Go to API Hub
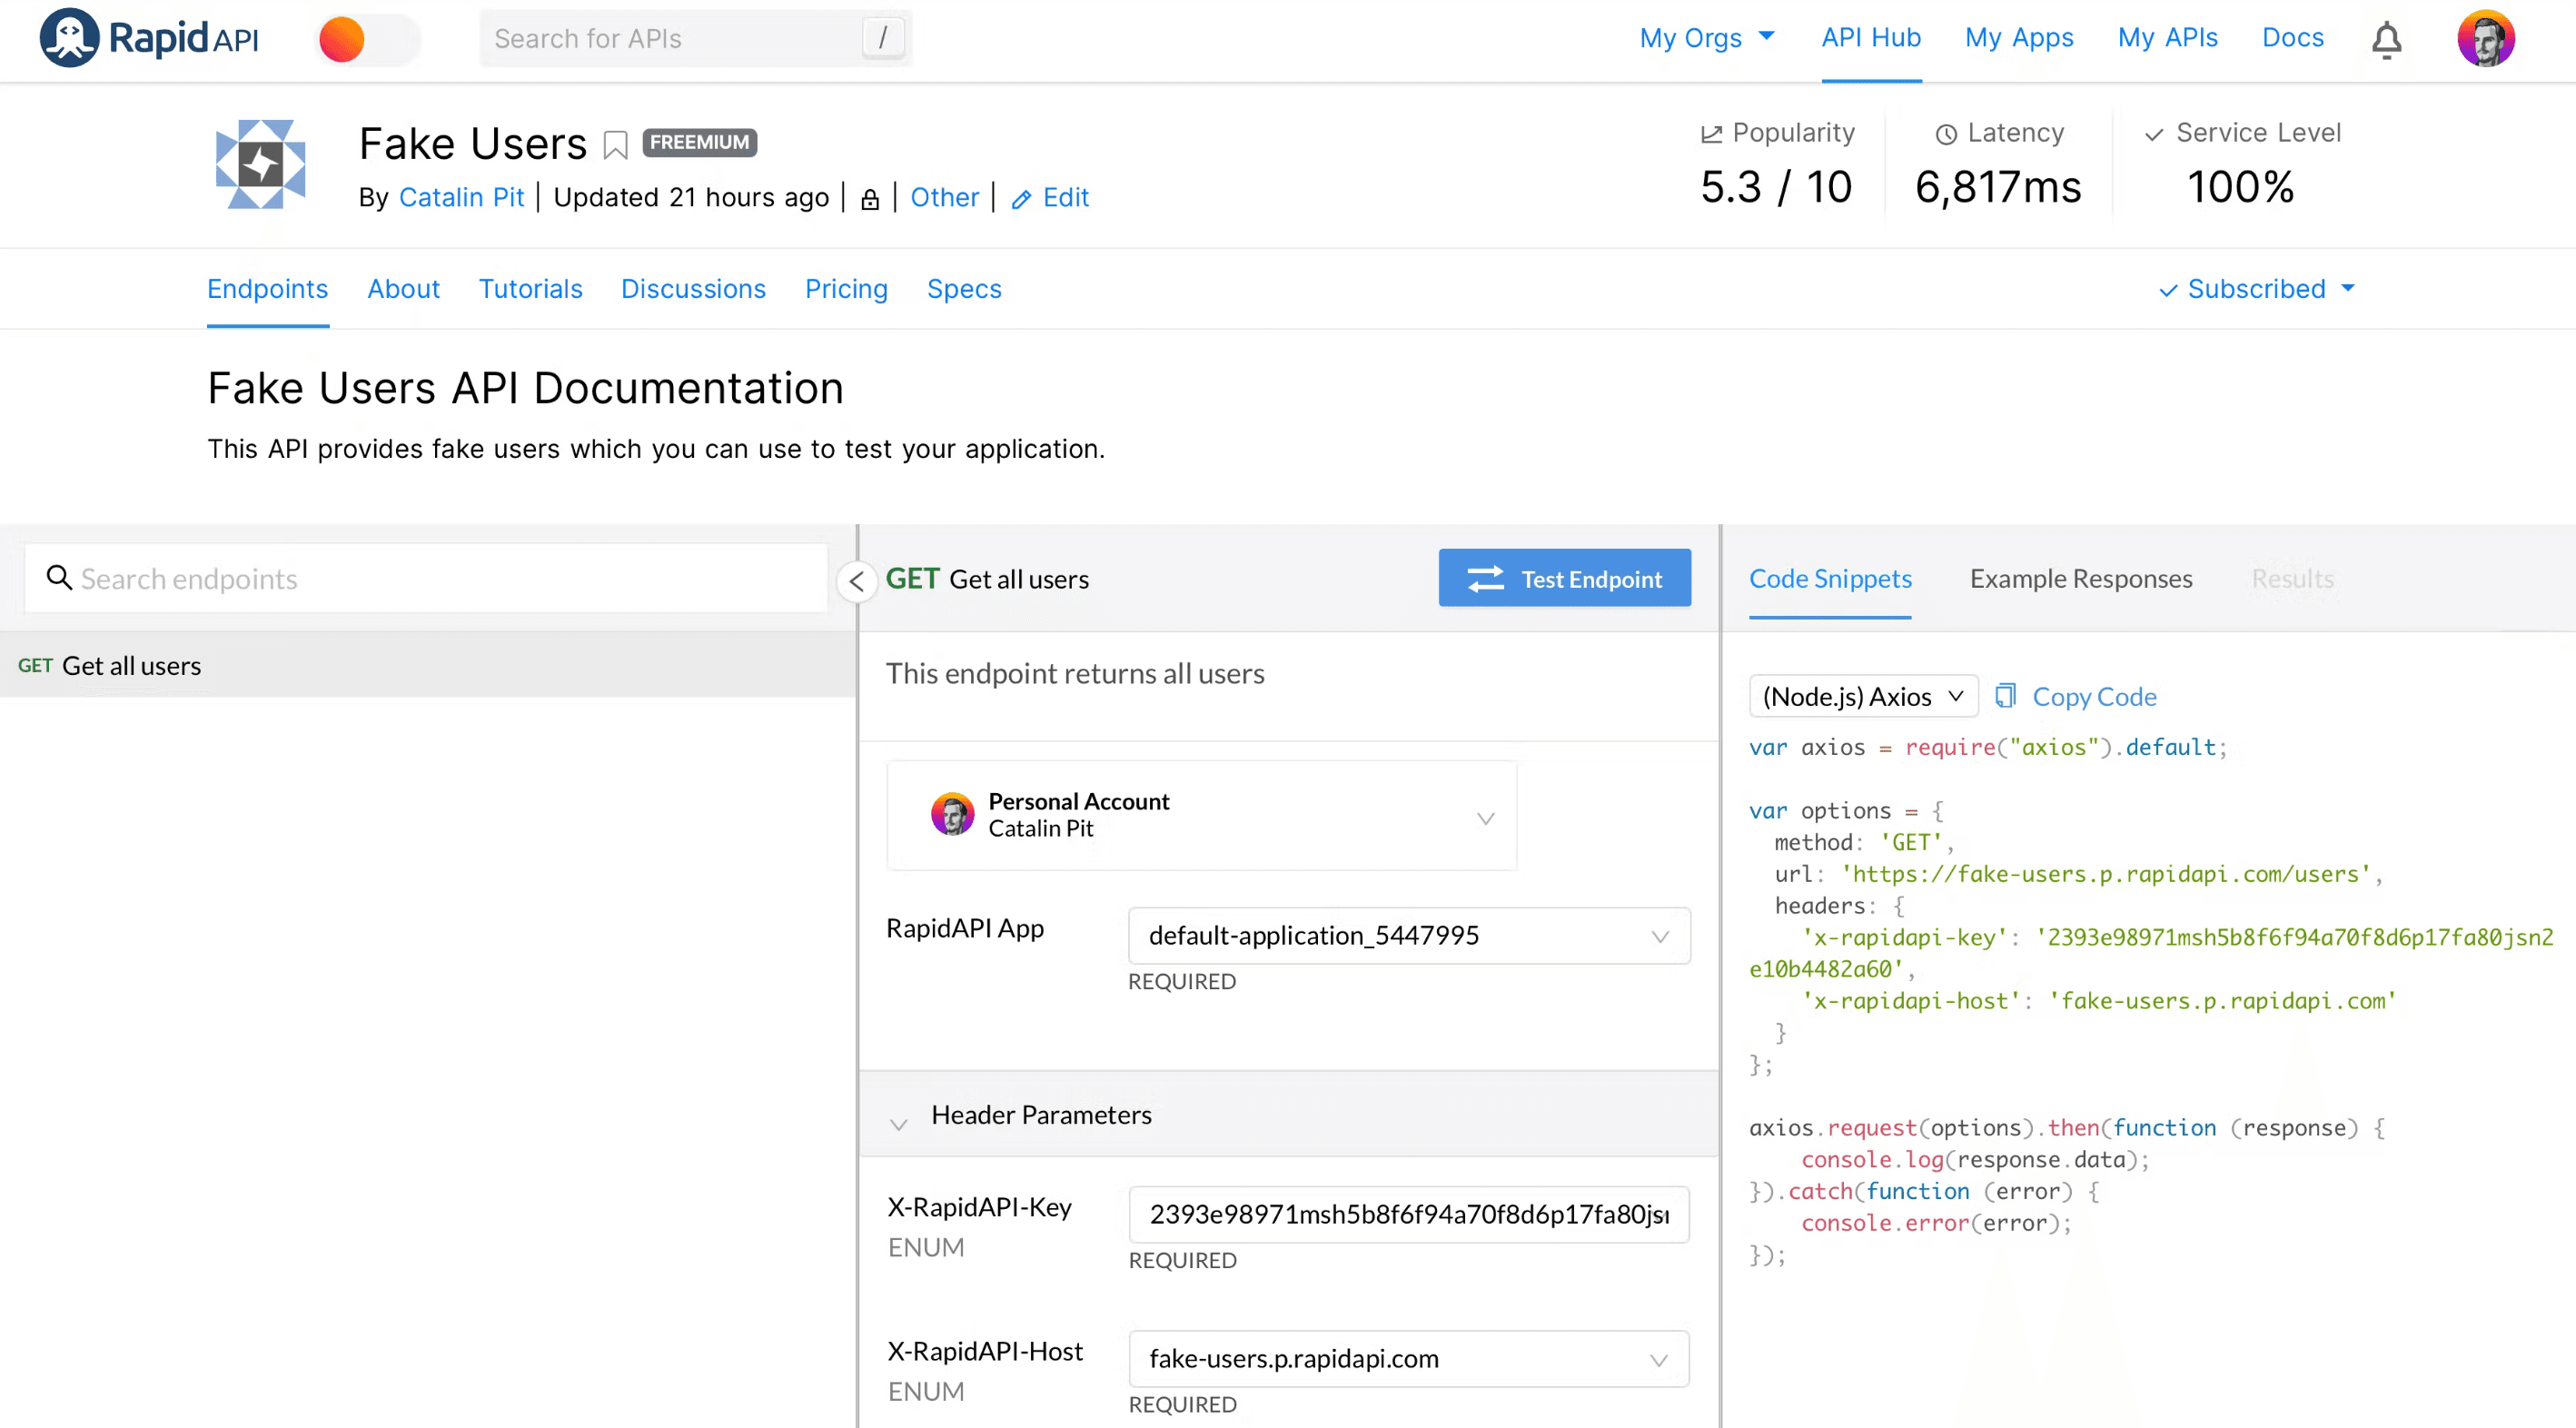Screen dimensions: 2576x1428 click(x=1870, y=38)
